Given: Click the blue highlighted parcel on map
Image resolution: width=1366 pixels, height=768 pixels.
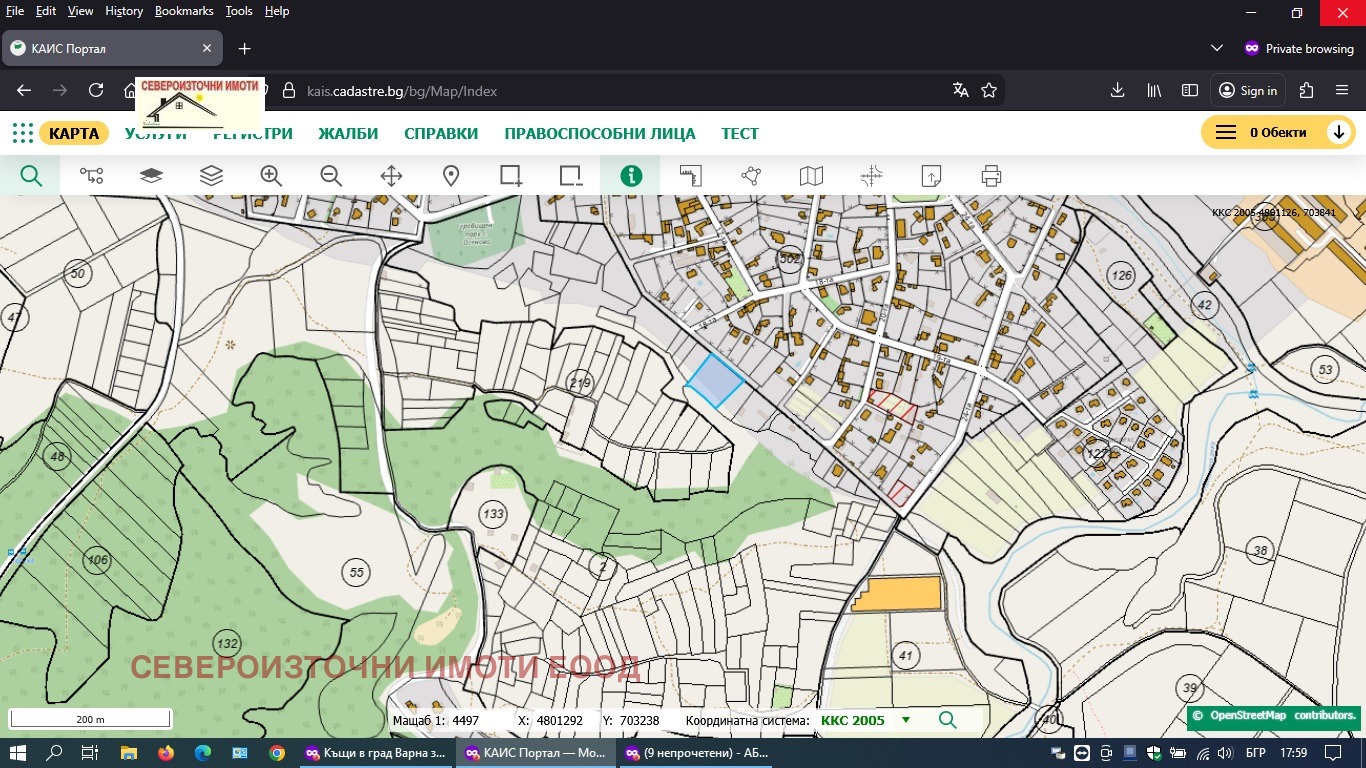Looking at the screenshot, I should point(715,381).
